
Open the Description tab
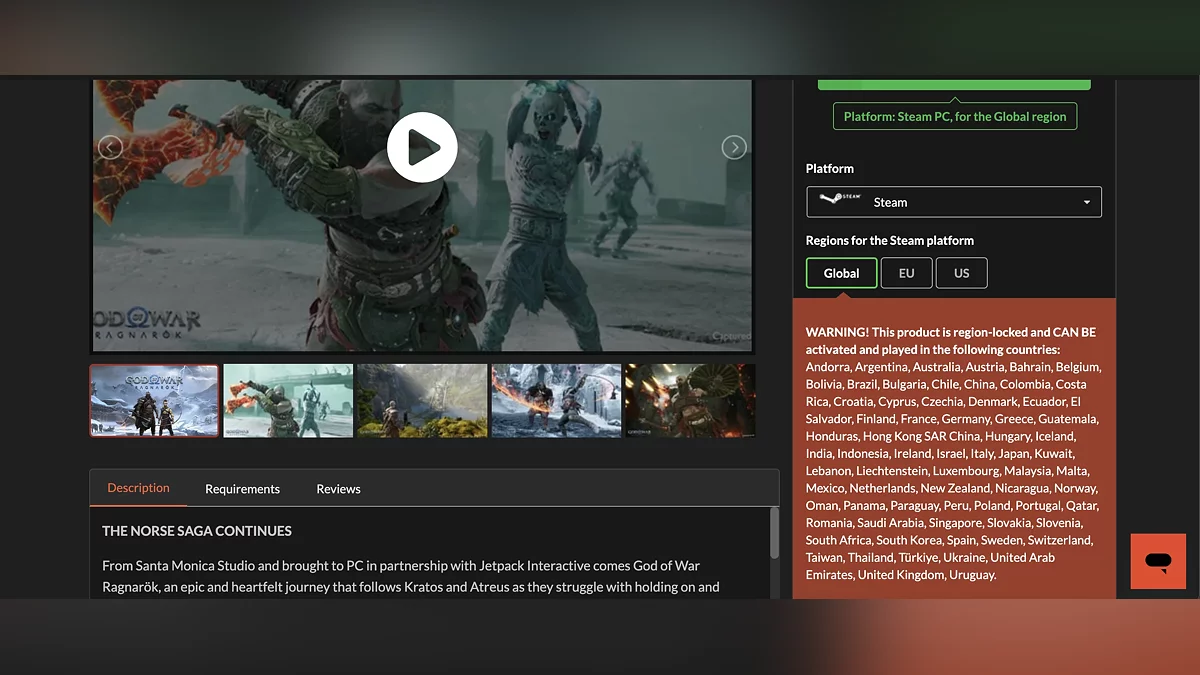tap(138, 488)
